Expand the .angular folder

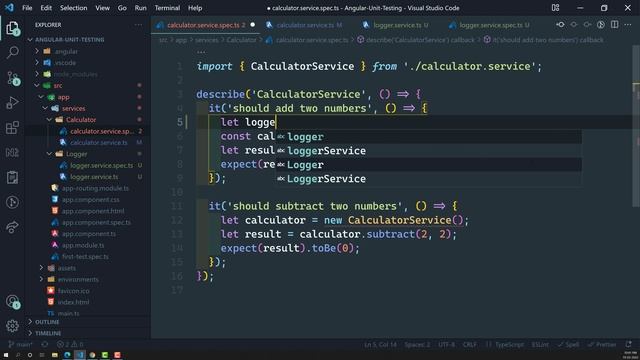[37, 51]
